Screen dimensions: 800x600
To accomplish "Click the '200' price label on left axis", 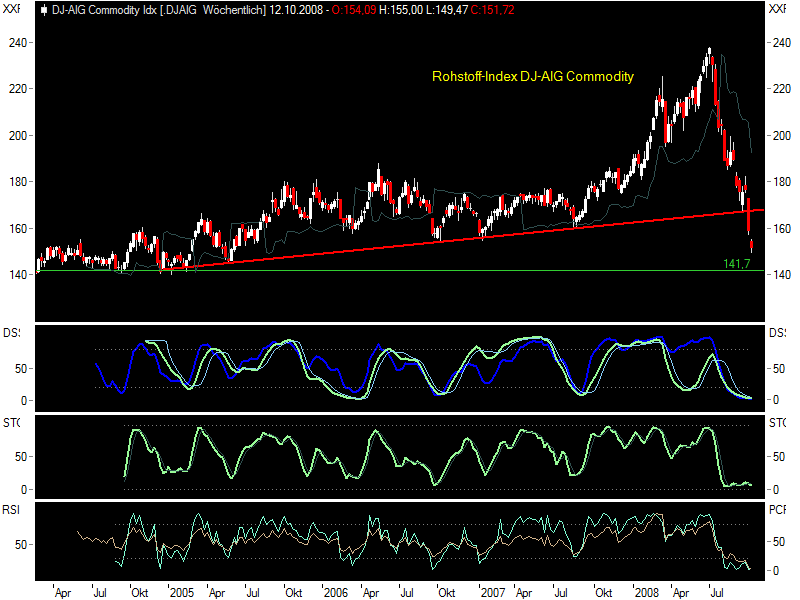I will pos(18,136).
